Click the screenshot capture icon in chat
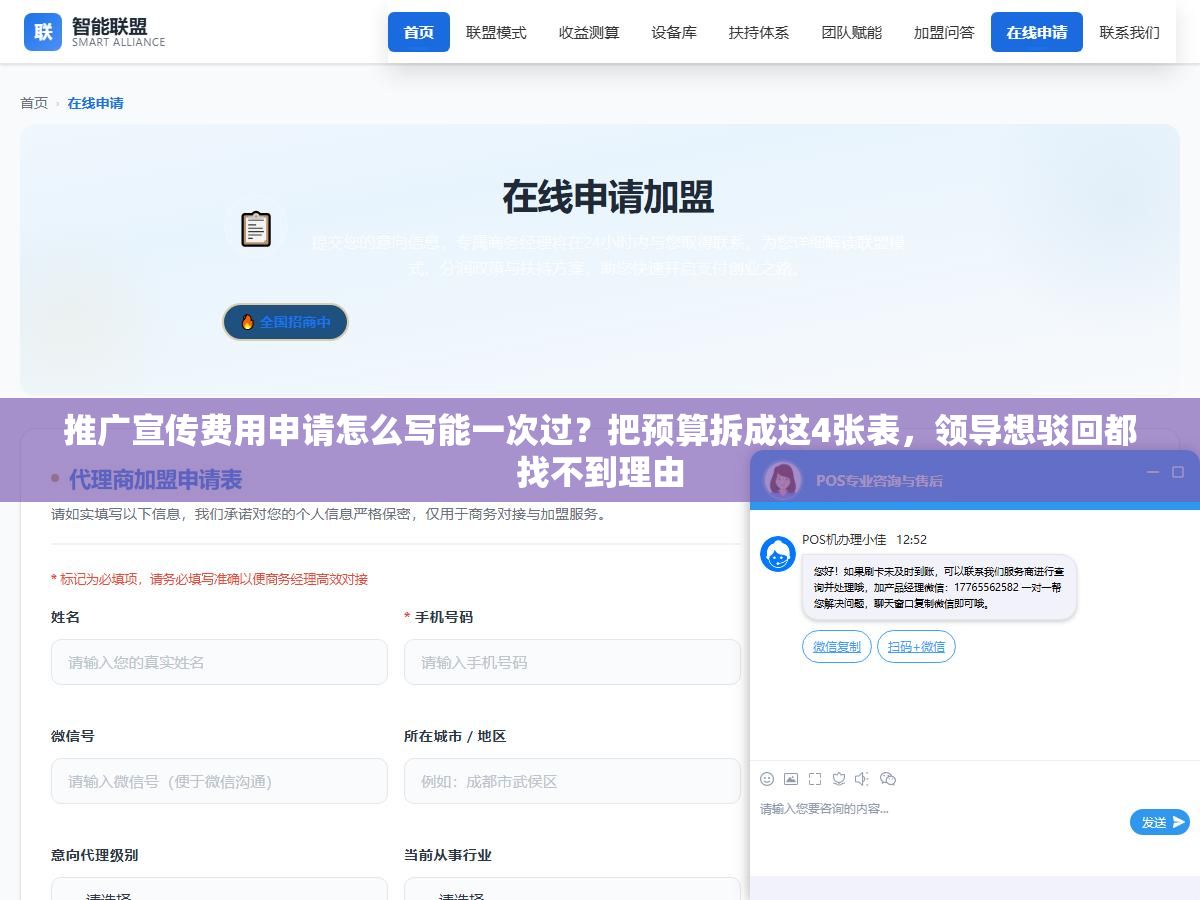1200x900 pixels. coord(815,778)
